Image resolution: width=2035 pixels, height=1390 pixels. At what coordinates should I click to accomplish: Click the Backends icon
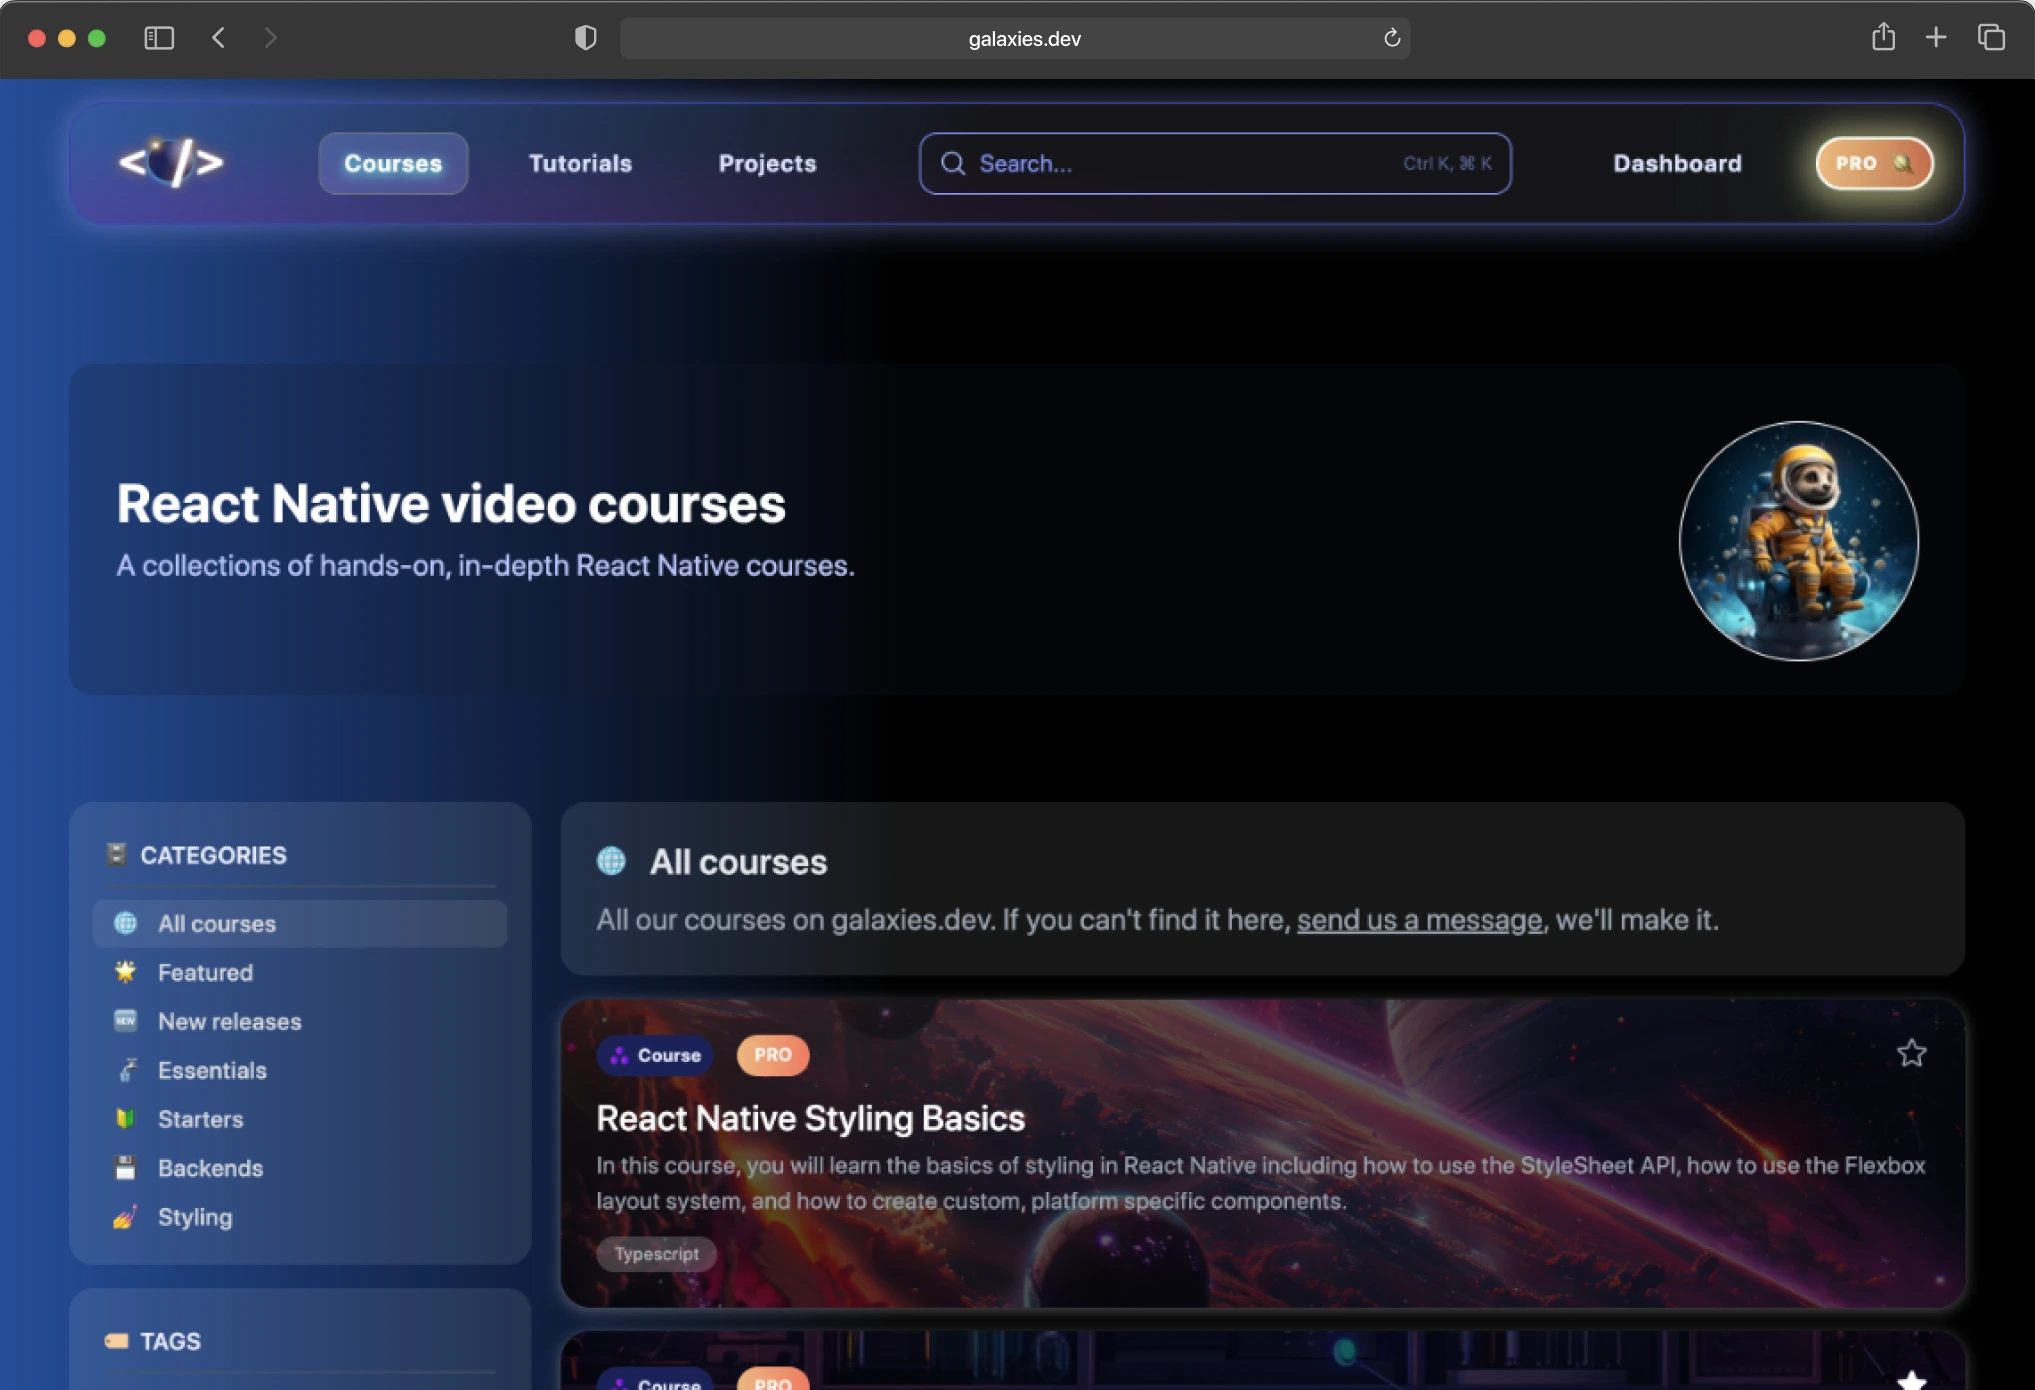click(x=125, y=1168)
